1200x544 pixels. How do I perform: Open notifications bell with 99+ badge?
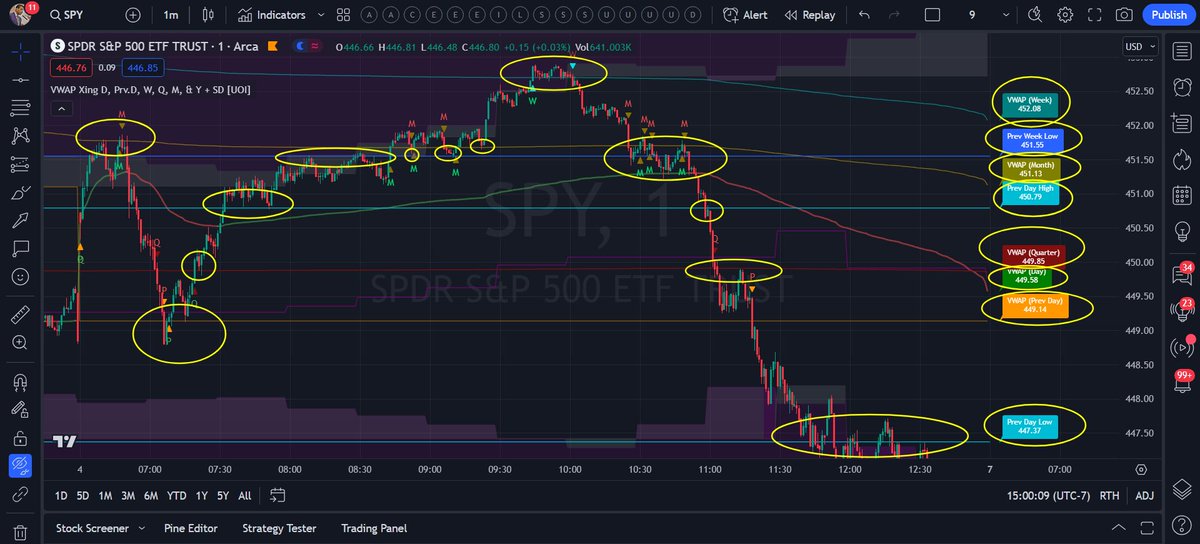(x=1181, y=383)
